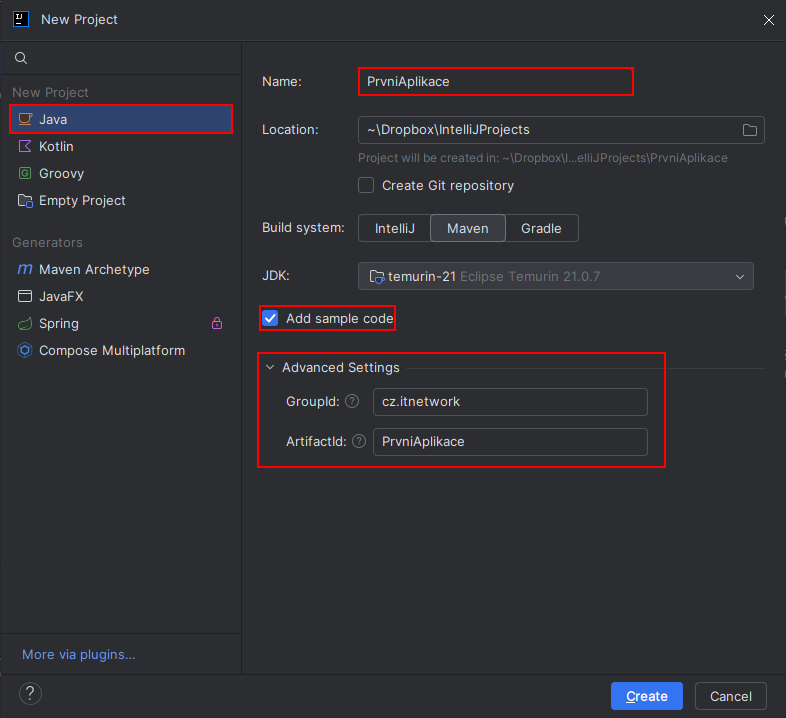Click the 'Project will be created in' hint text
The width and height of the screenshot is (786, 718).
point(543,158)
